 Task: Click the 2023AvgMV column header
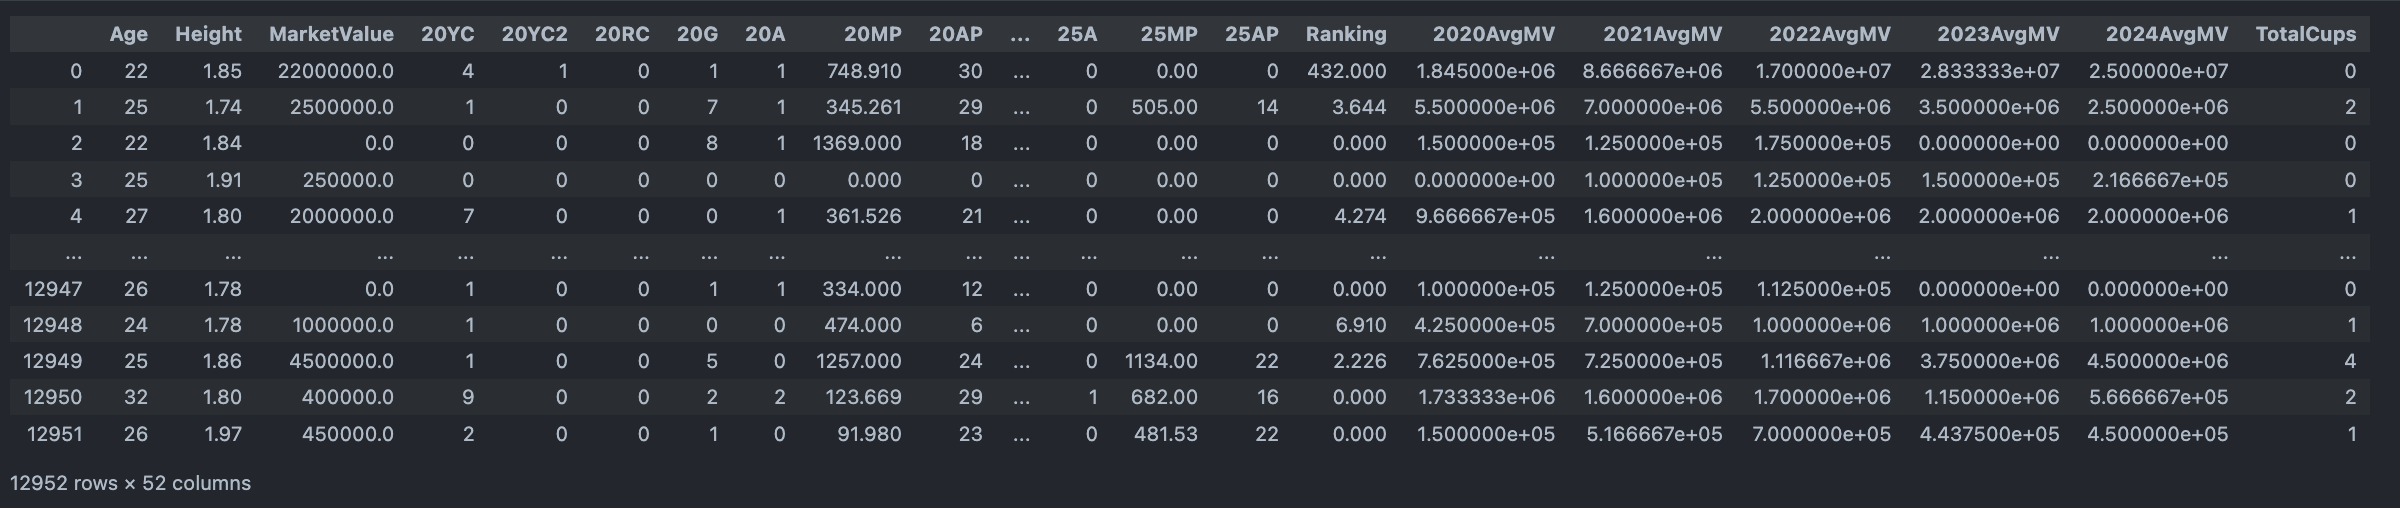coord(1997,34)
